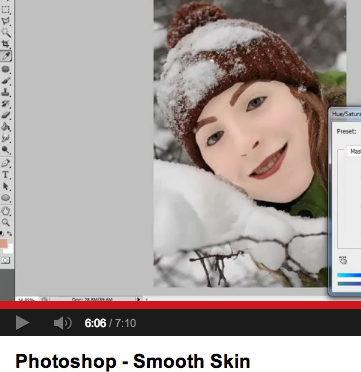
Task: Expand the status bar info arrow
Action: (138, 299)
